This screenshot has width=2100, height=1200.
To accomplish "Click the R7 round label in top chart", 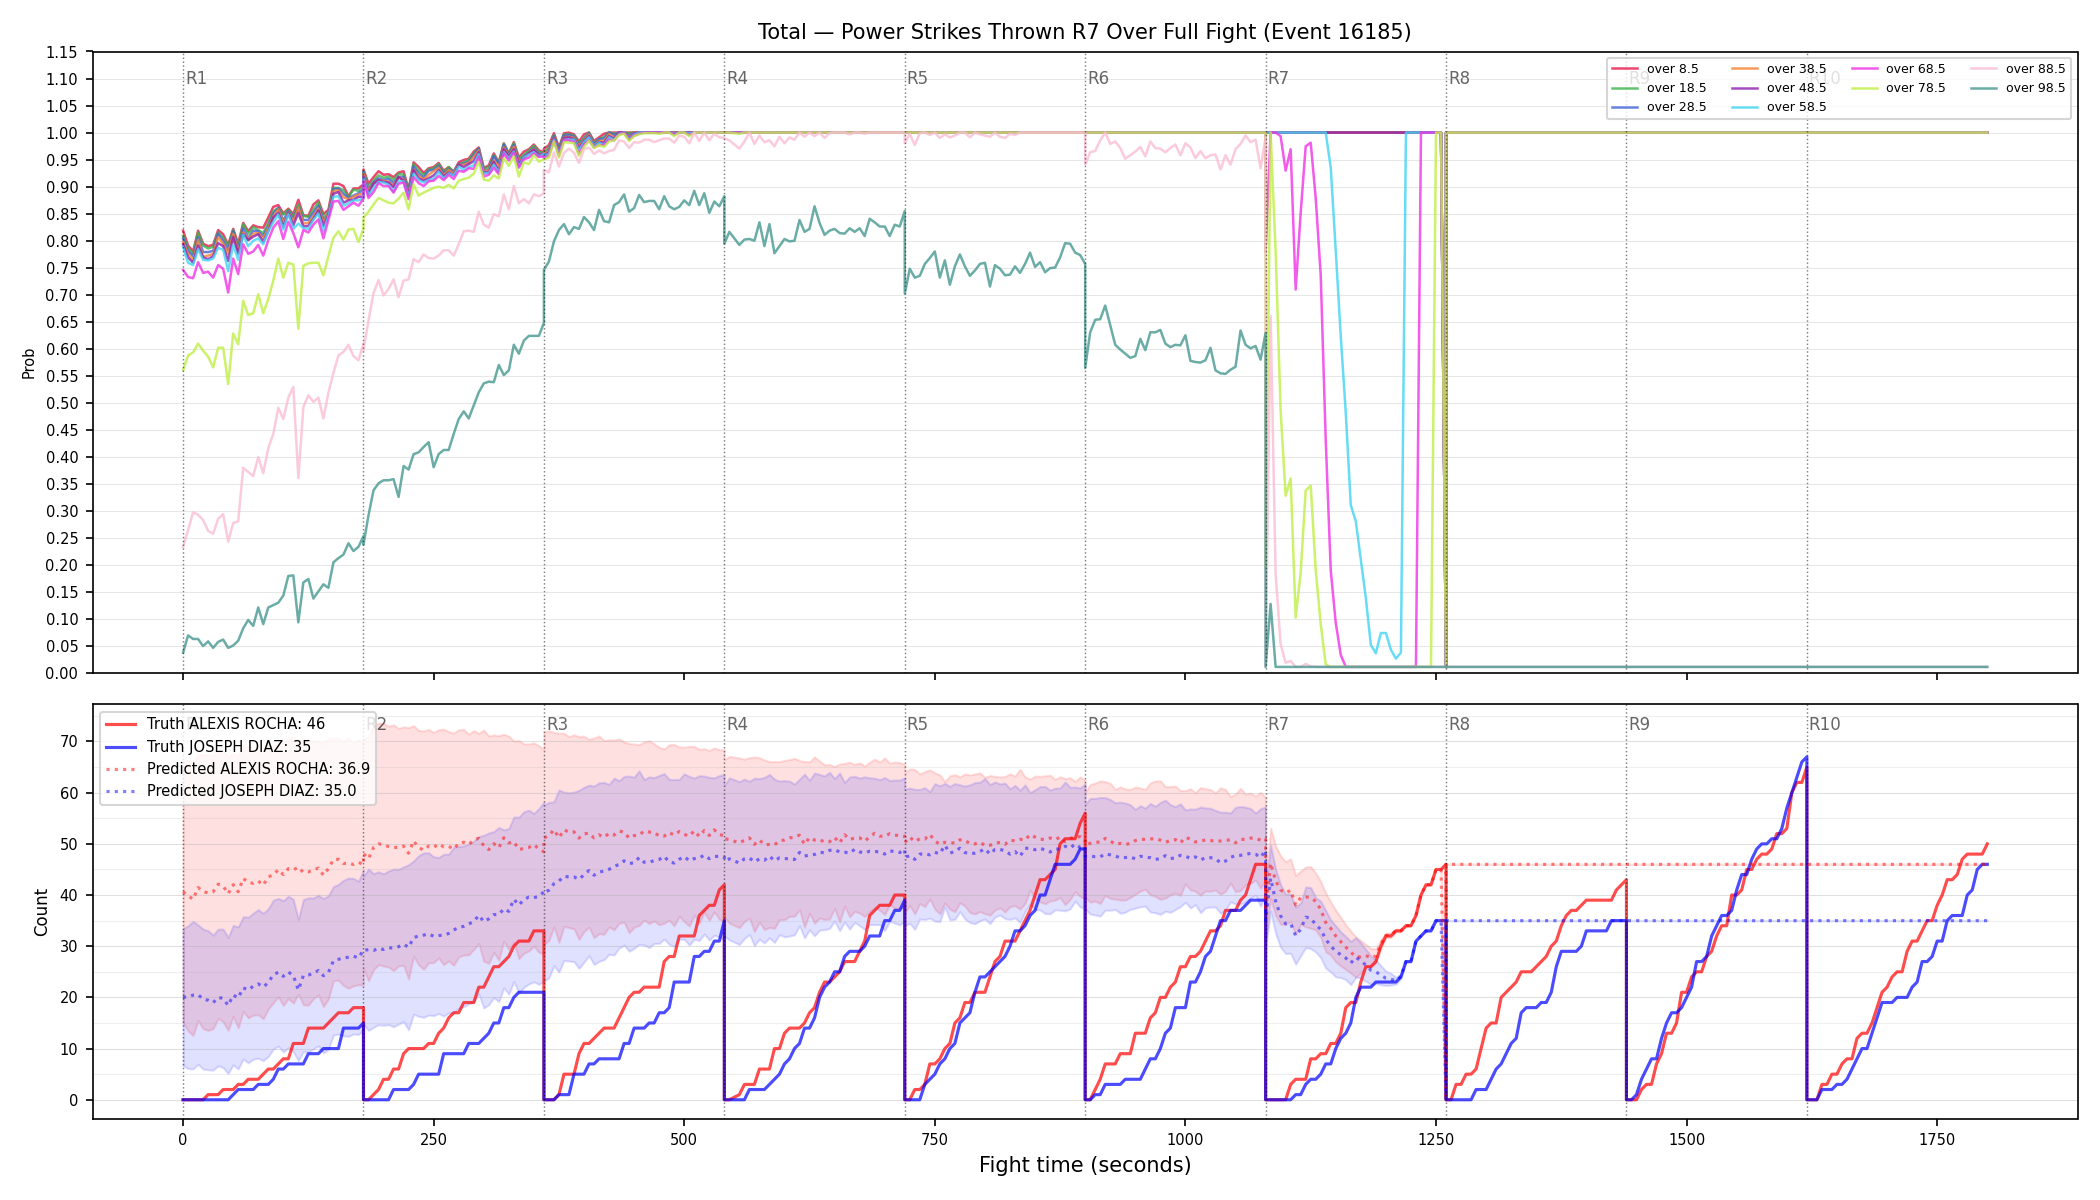I will 1278,78.
